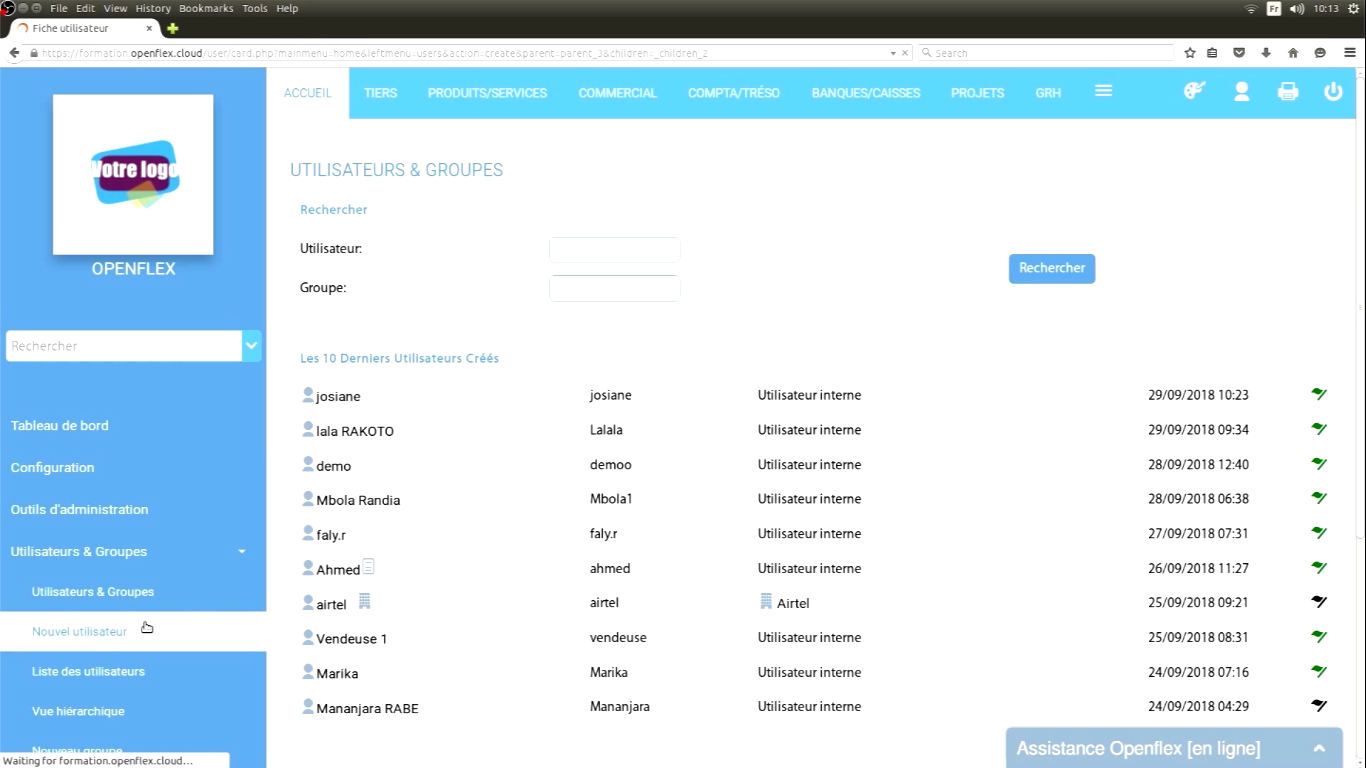The height and width of the screenshot is (768, 1366).
Task: Open the History menu in menu bar
Action: click(153, 8)
